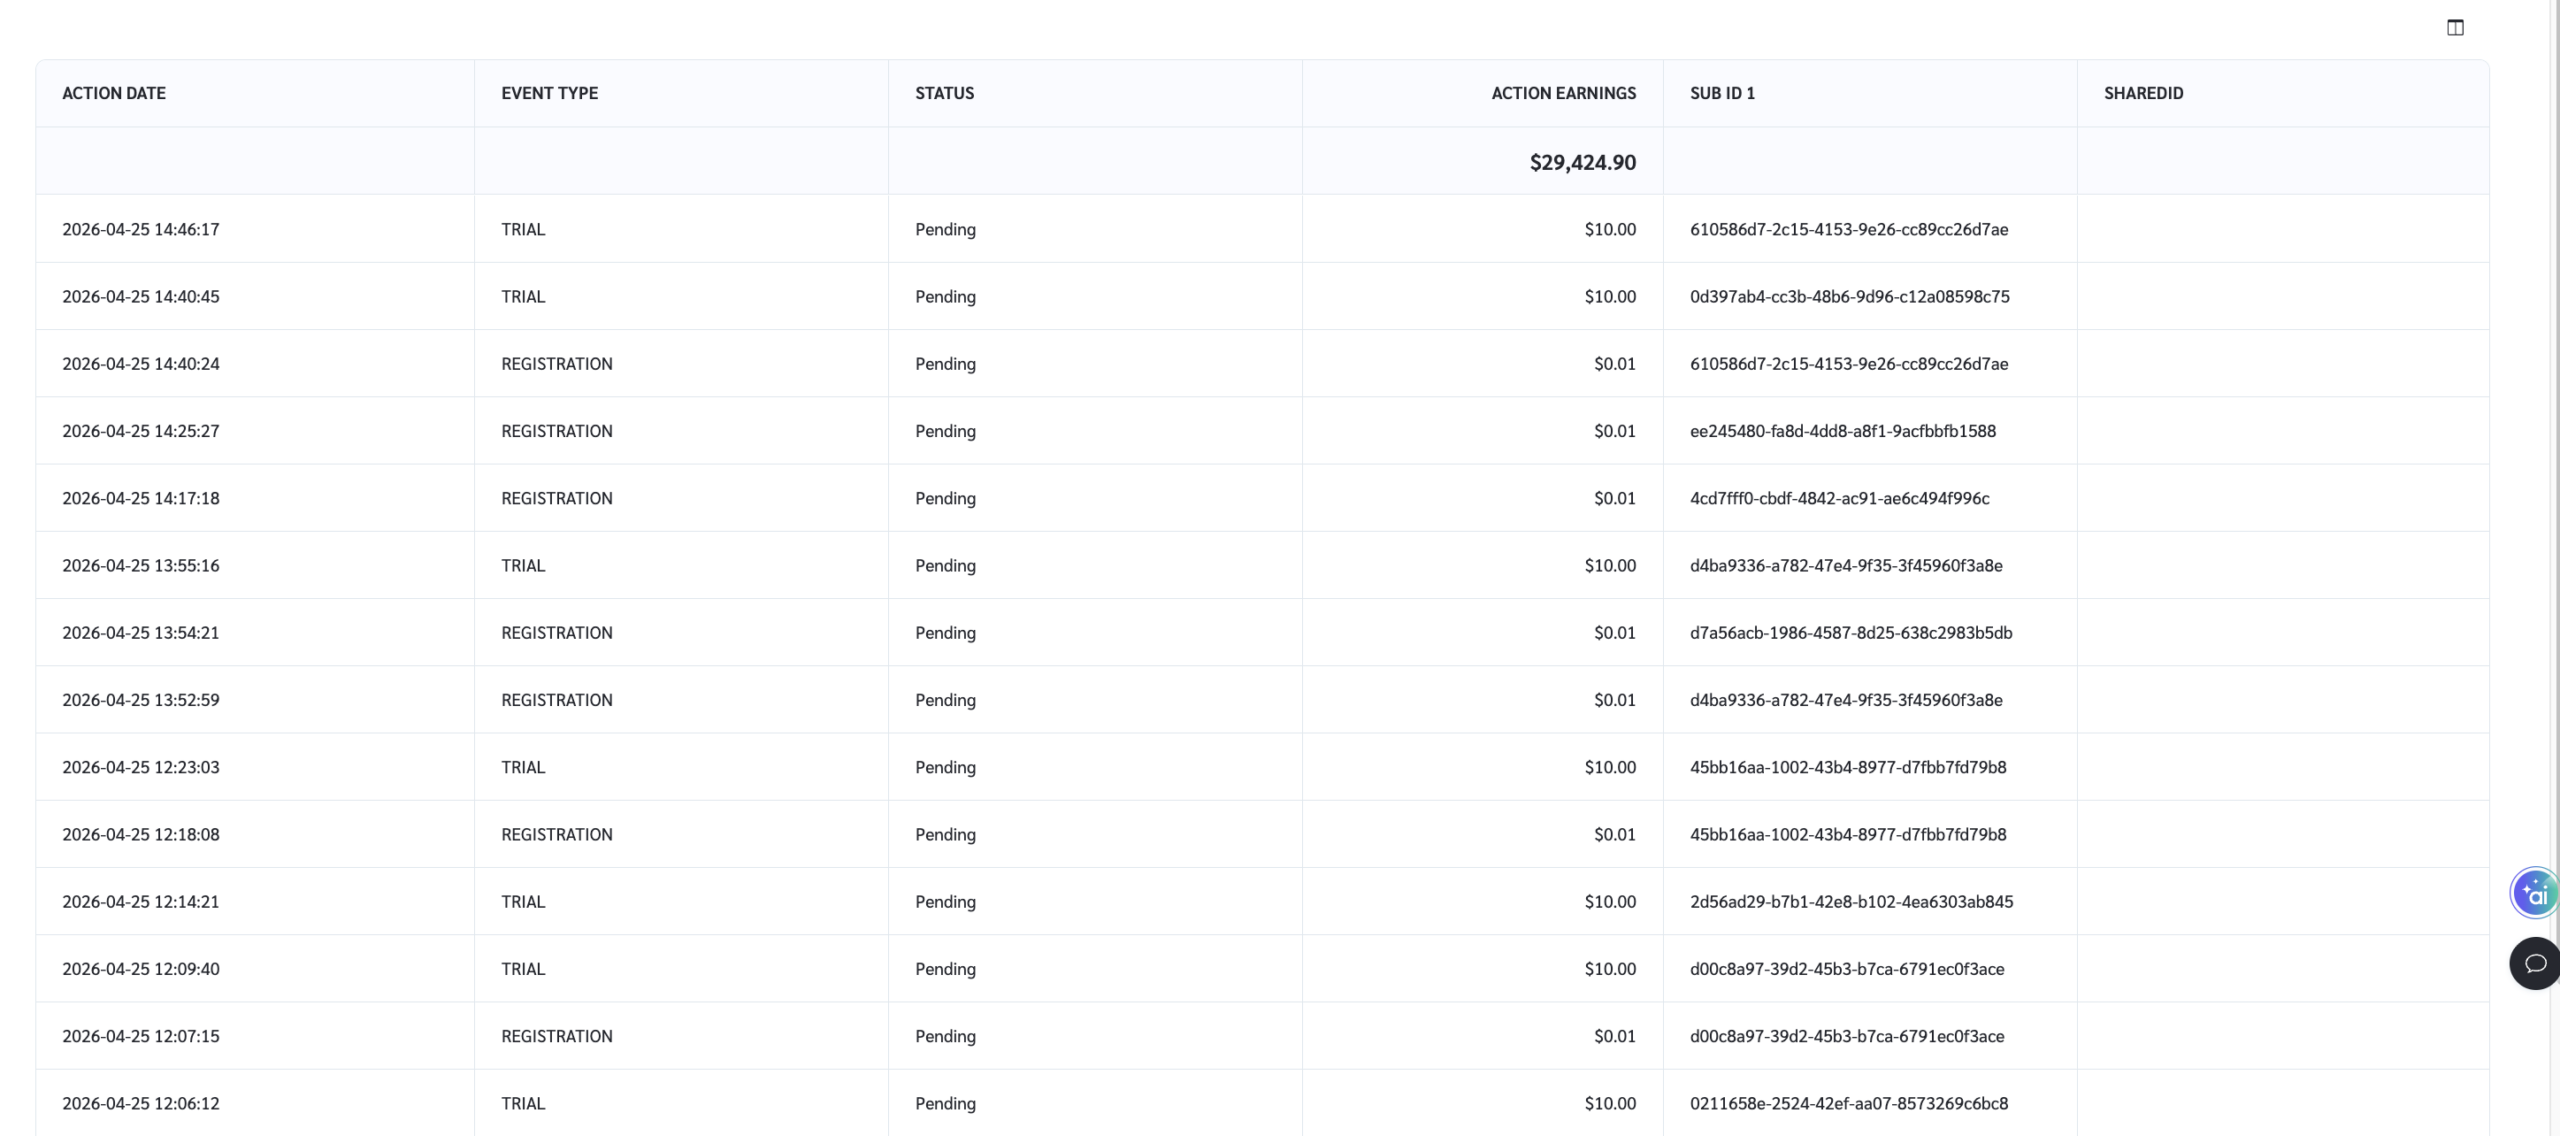The image size is (2560, 1136).
Task: Open the chat support bubble
Action: pos(2534,963)
